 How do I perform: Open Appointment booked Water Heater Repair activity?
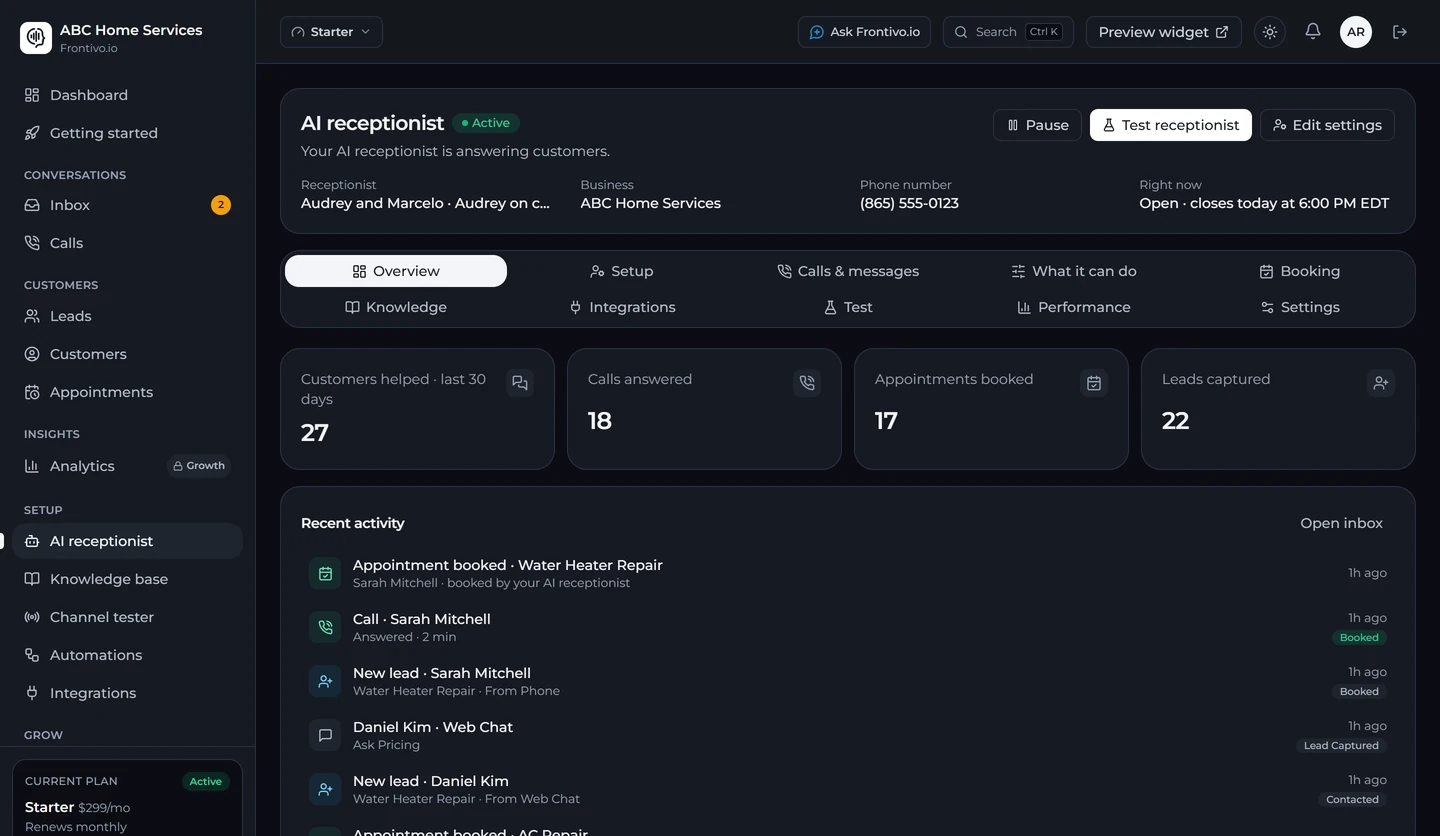(x=848, y=573)
